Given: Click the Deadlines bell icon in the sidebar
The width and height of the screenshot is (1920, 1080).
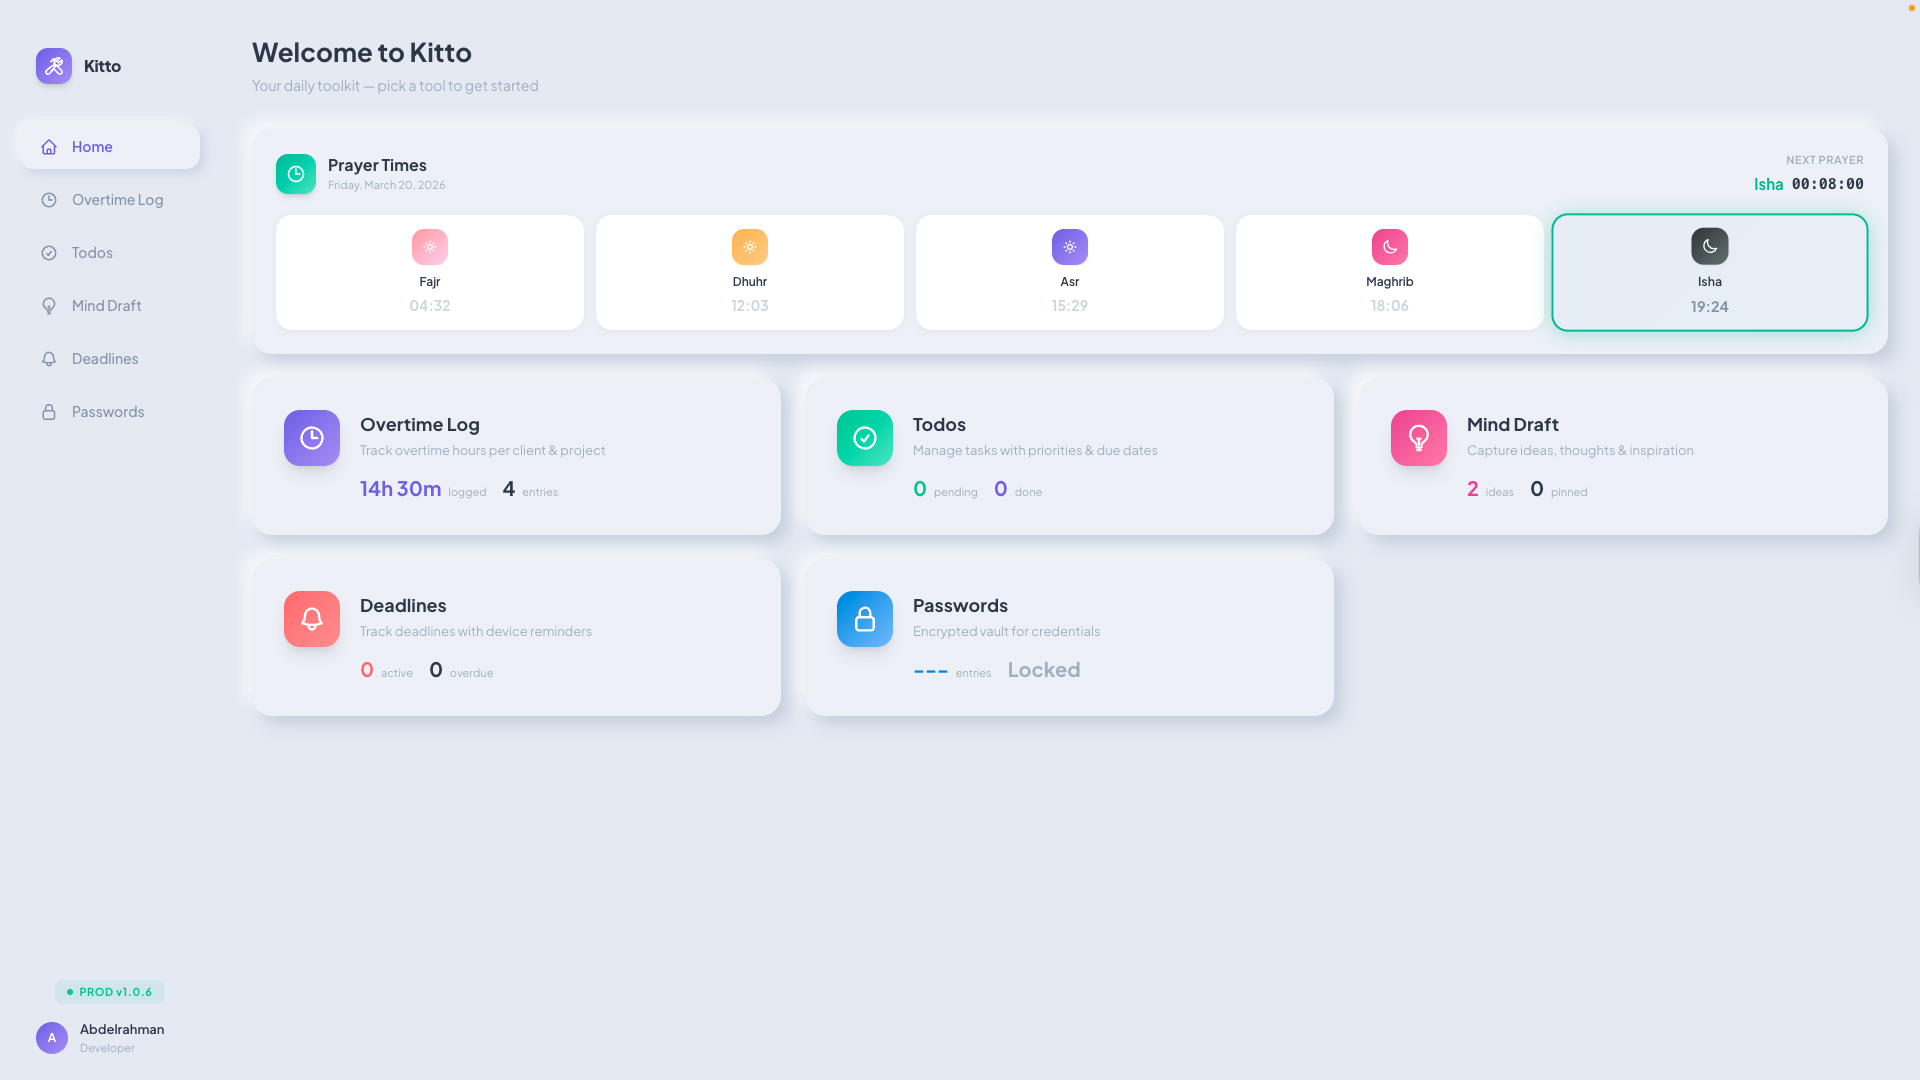Looking at the screenshot, I should click(50, 358).
